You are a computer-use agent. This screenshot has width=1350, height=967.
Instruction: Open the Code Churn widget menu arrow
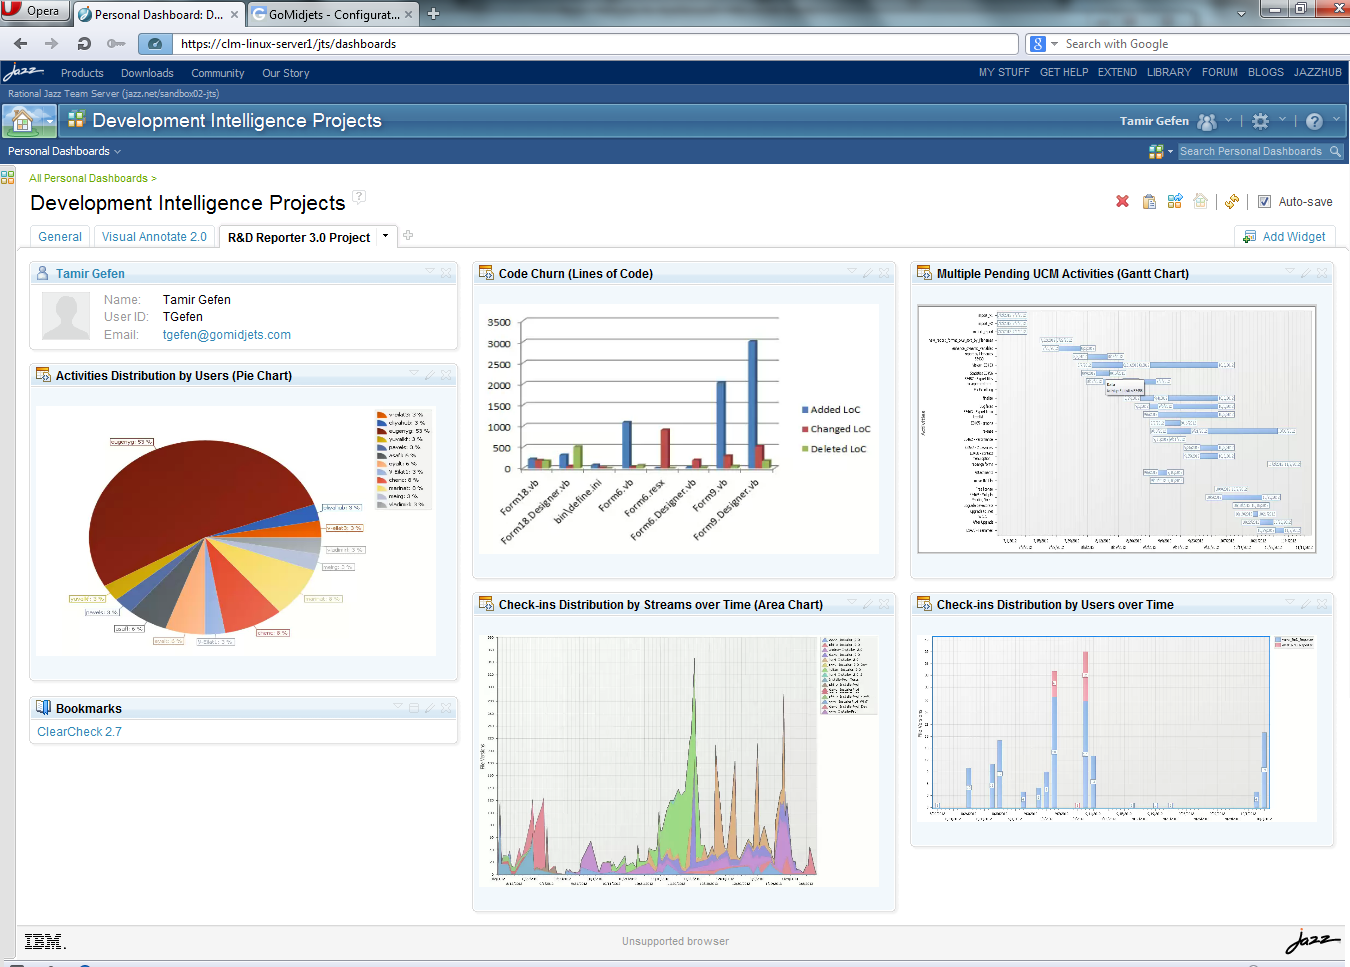[852, 272]
